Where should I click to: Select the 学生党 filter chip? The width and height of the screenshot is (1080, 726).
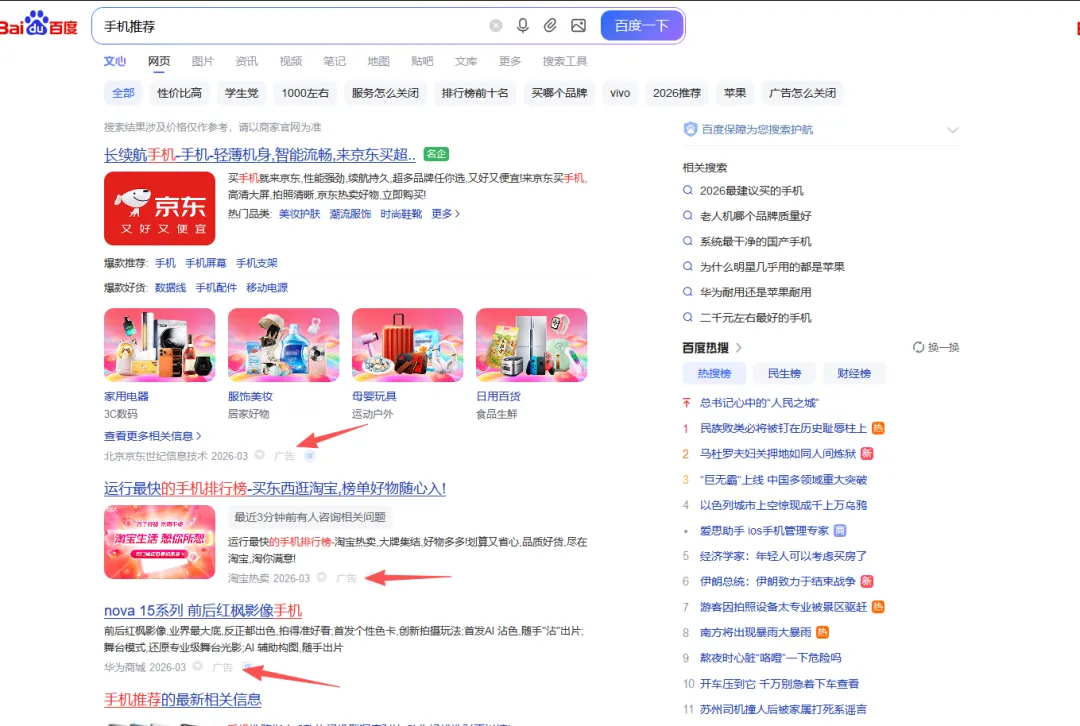[242, 93]
